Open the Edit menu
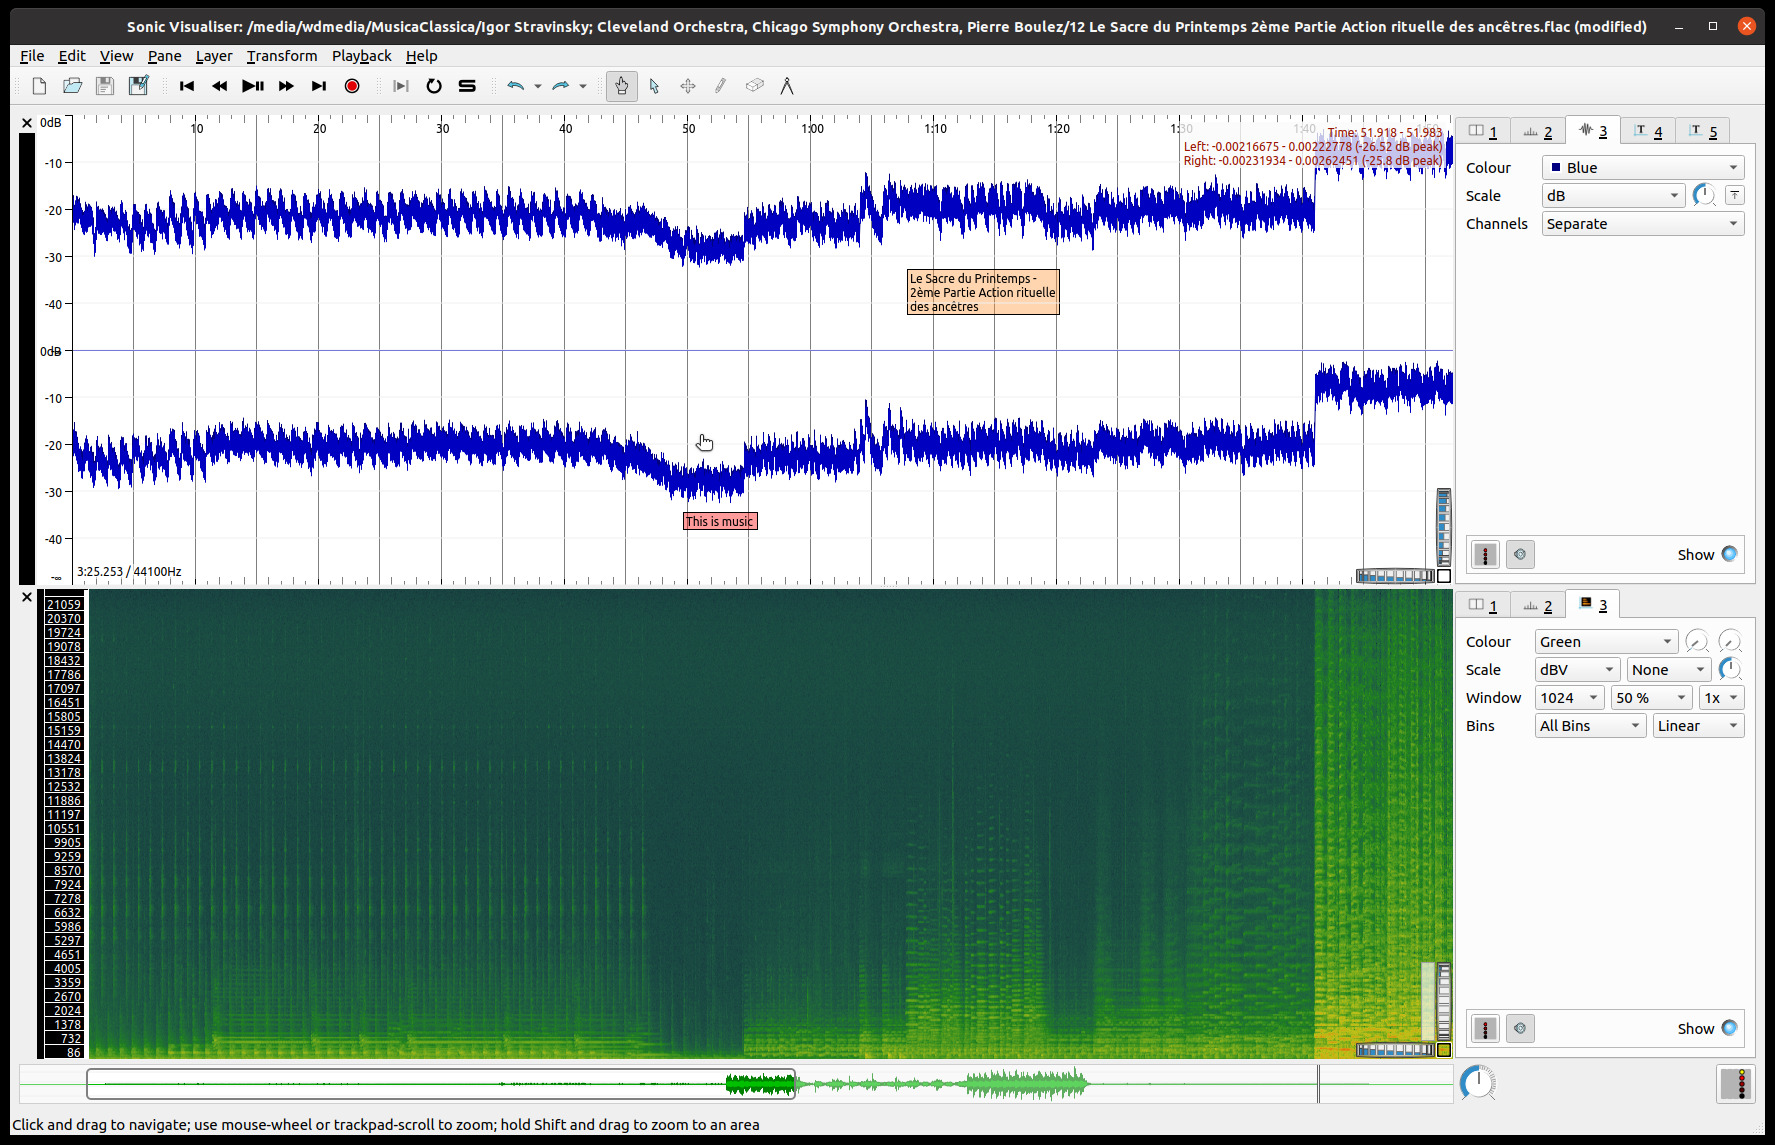Image resolution: width=1775 pixels, height=1145 pixels. point(72,56)
